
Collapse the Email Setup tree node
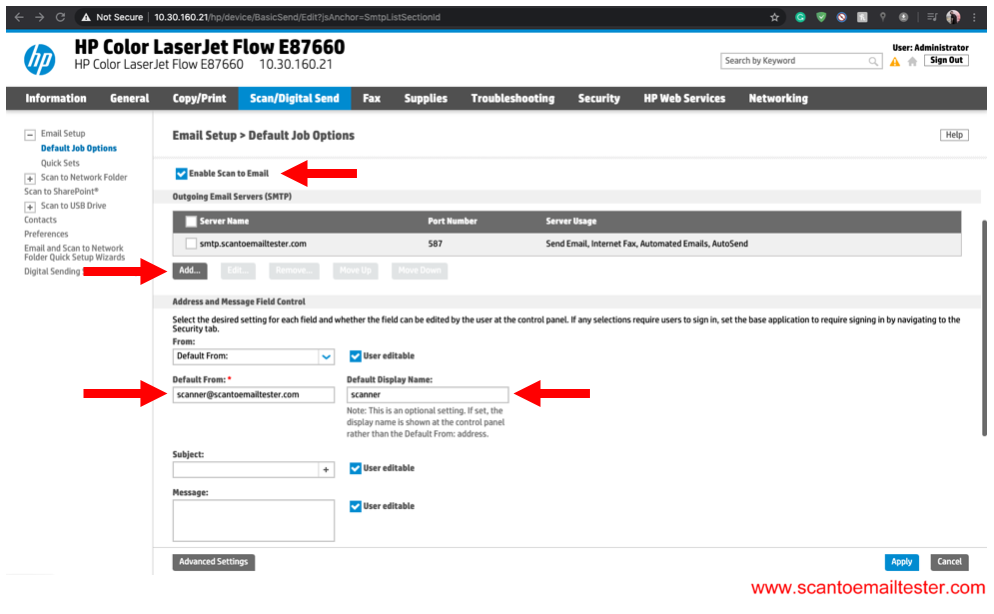pos(30,134)
